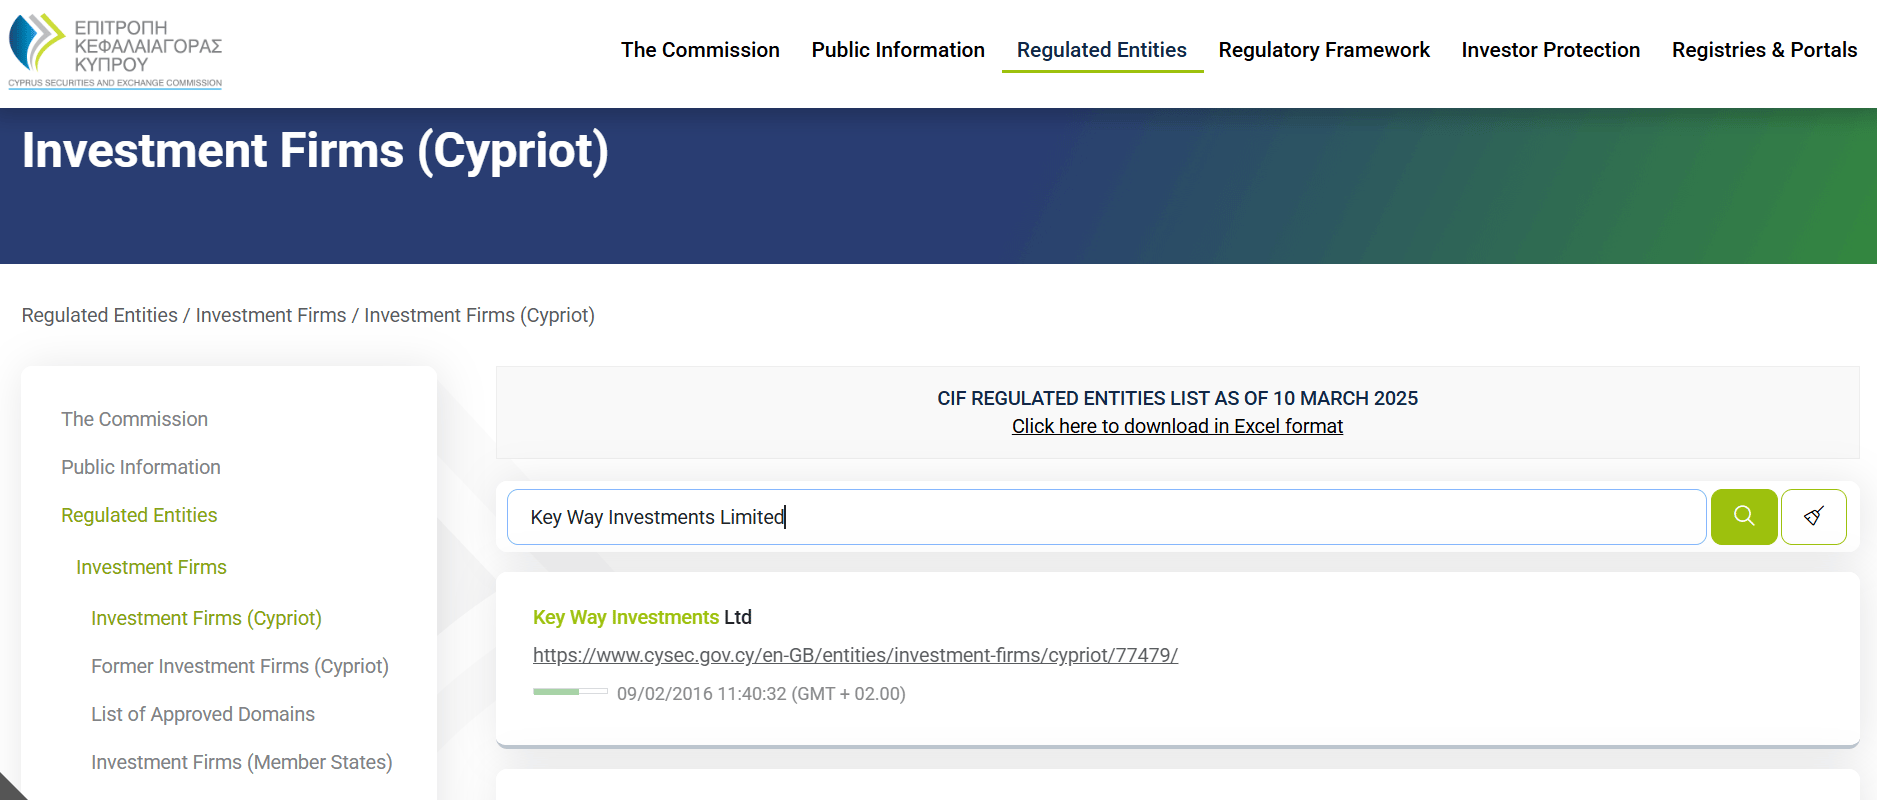Open Regulated Entities top menu

1102,50
